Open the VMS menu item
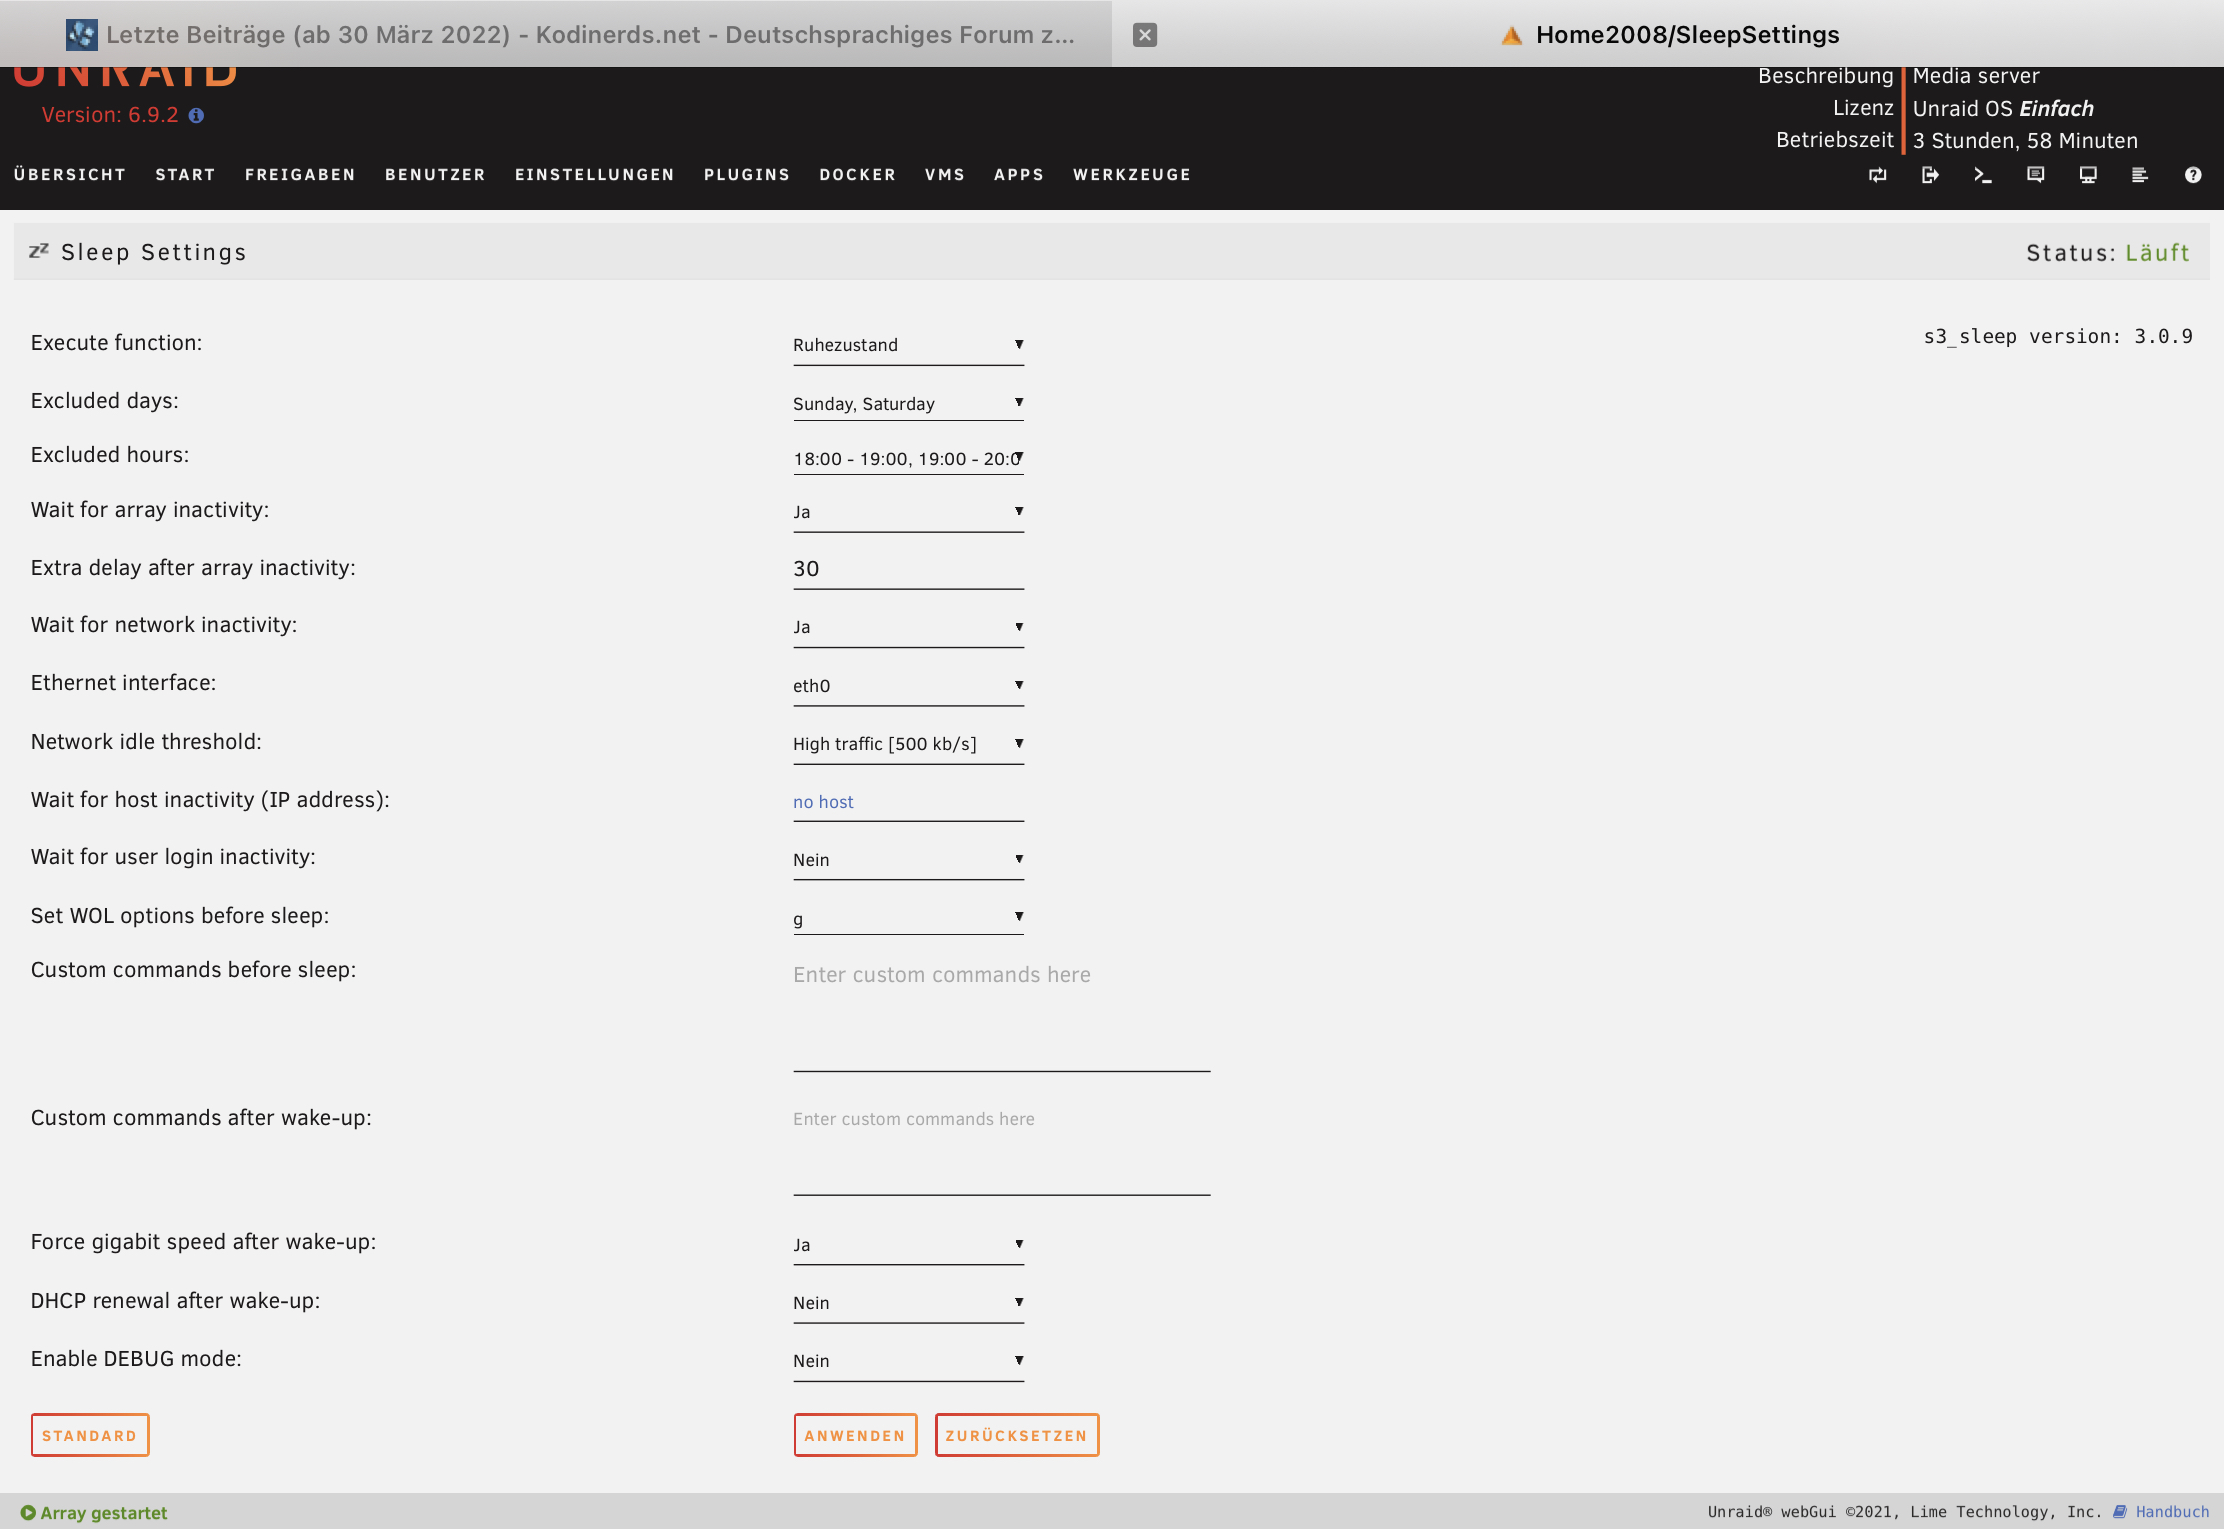 click(x=944, y=175)
